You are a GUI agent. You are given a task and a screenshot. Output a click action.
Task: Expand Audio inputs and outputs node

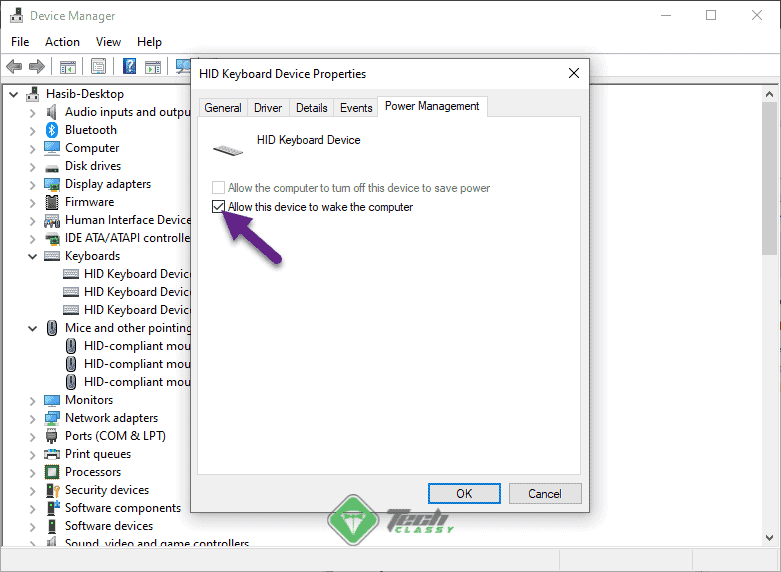coord(32,113)
